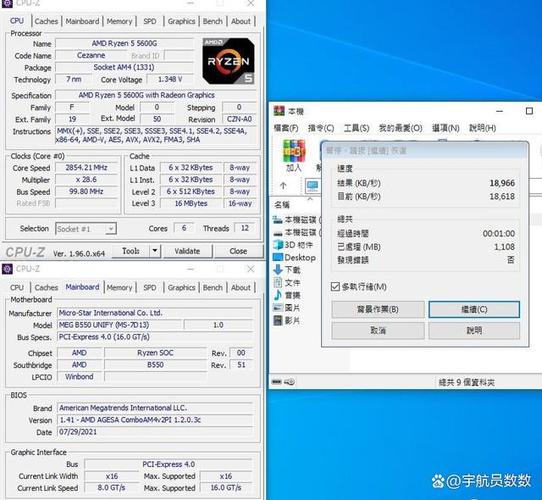Click the up-one-level arrow in WinRAR
542x500 pixels.
click(283, 186)
